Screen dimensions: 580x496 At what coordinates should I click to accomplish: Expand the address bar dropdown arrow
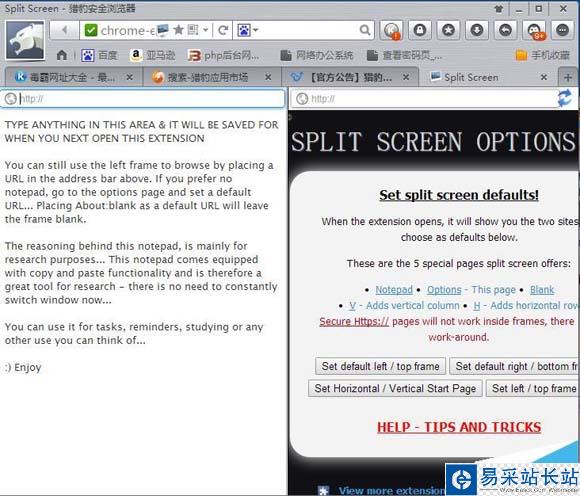pos(205,30)
